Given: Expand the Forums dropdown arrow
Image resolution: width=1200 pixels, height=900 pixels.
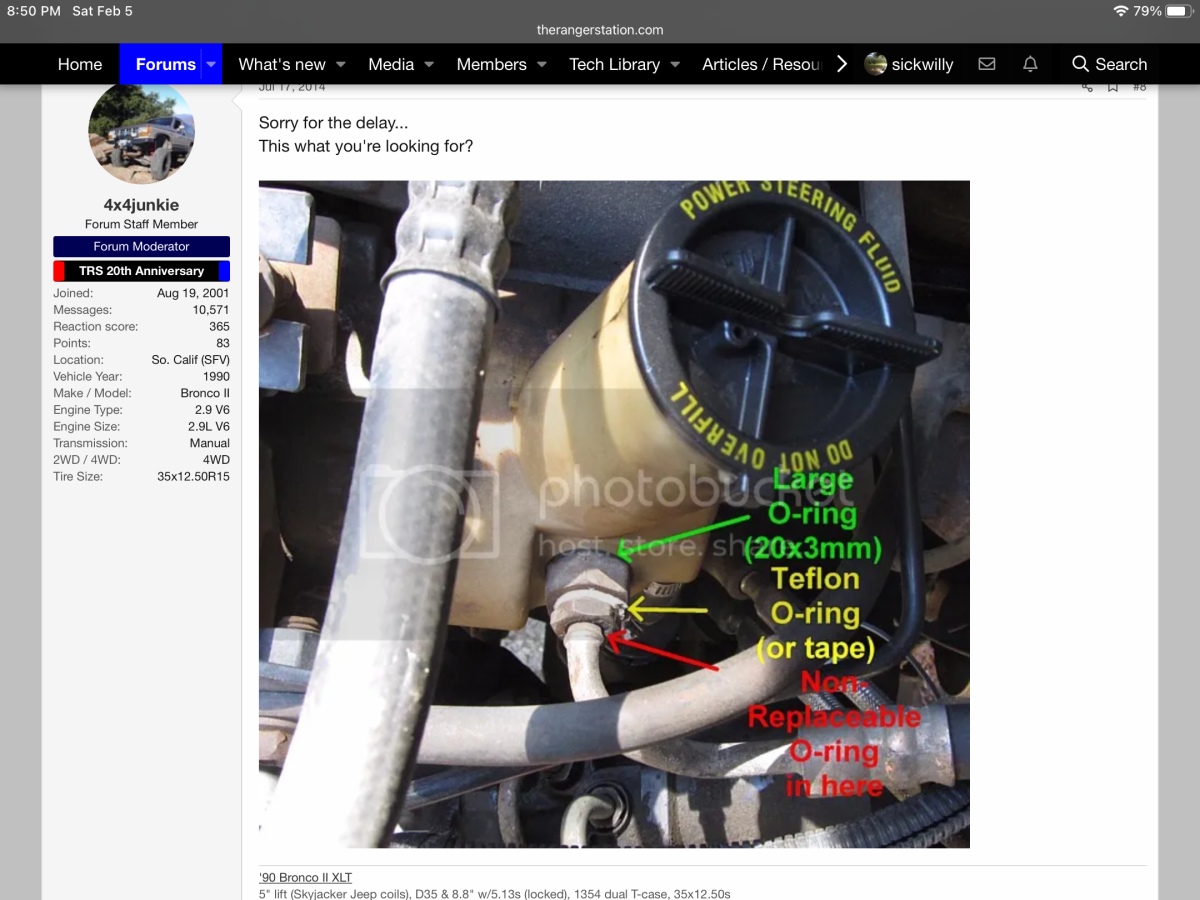Looking at the screenshot, I should 211,64.
